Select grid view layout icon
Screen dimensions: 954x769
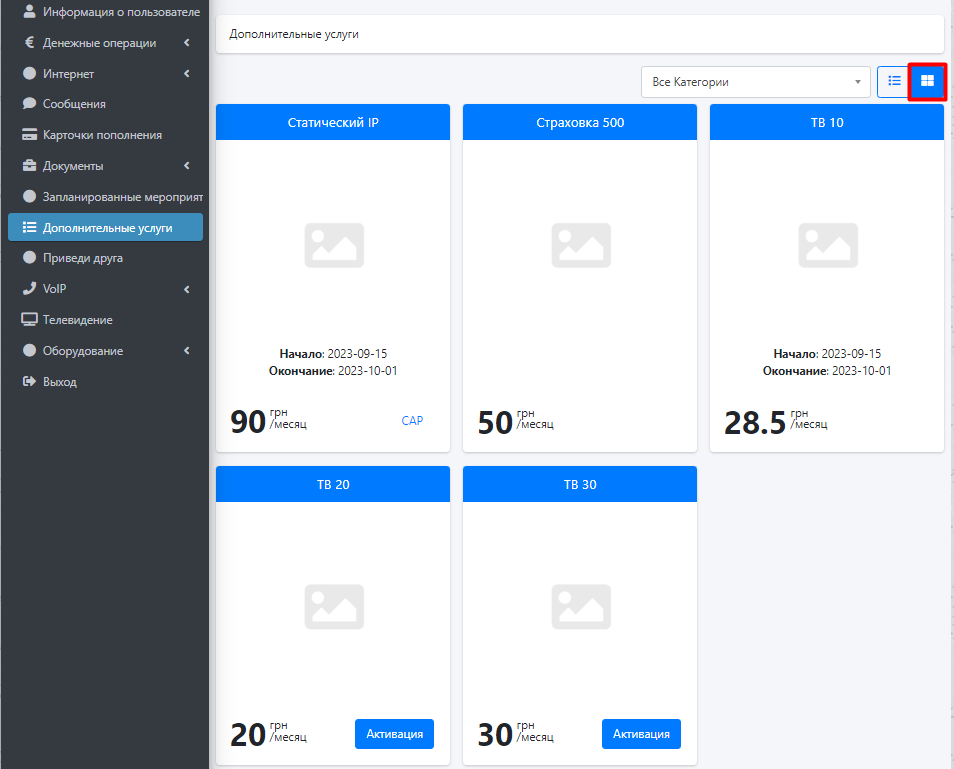[x=927, y=81]
